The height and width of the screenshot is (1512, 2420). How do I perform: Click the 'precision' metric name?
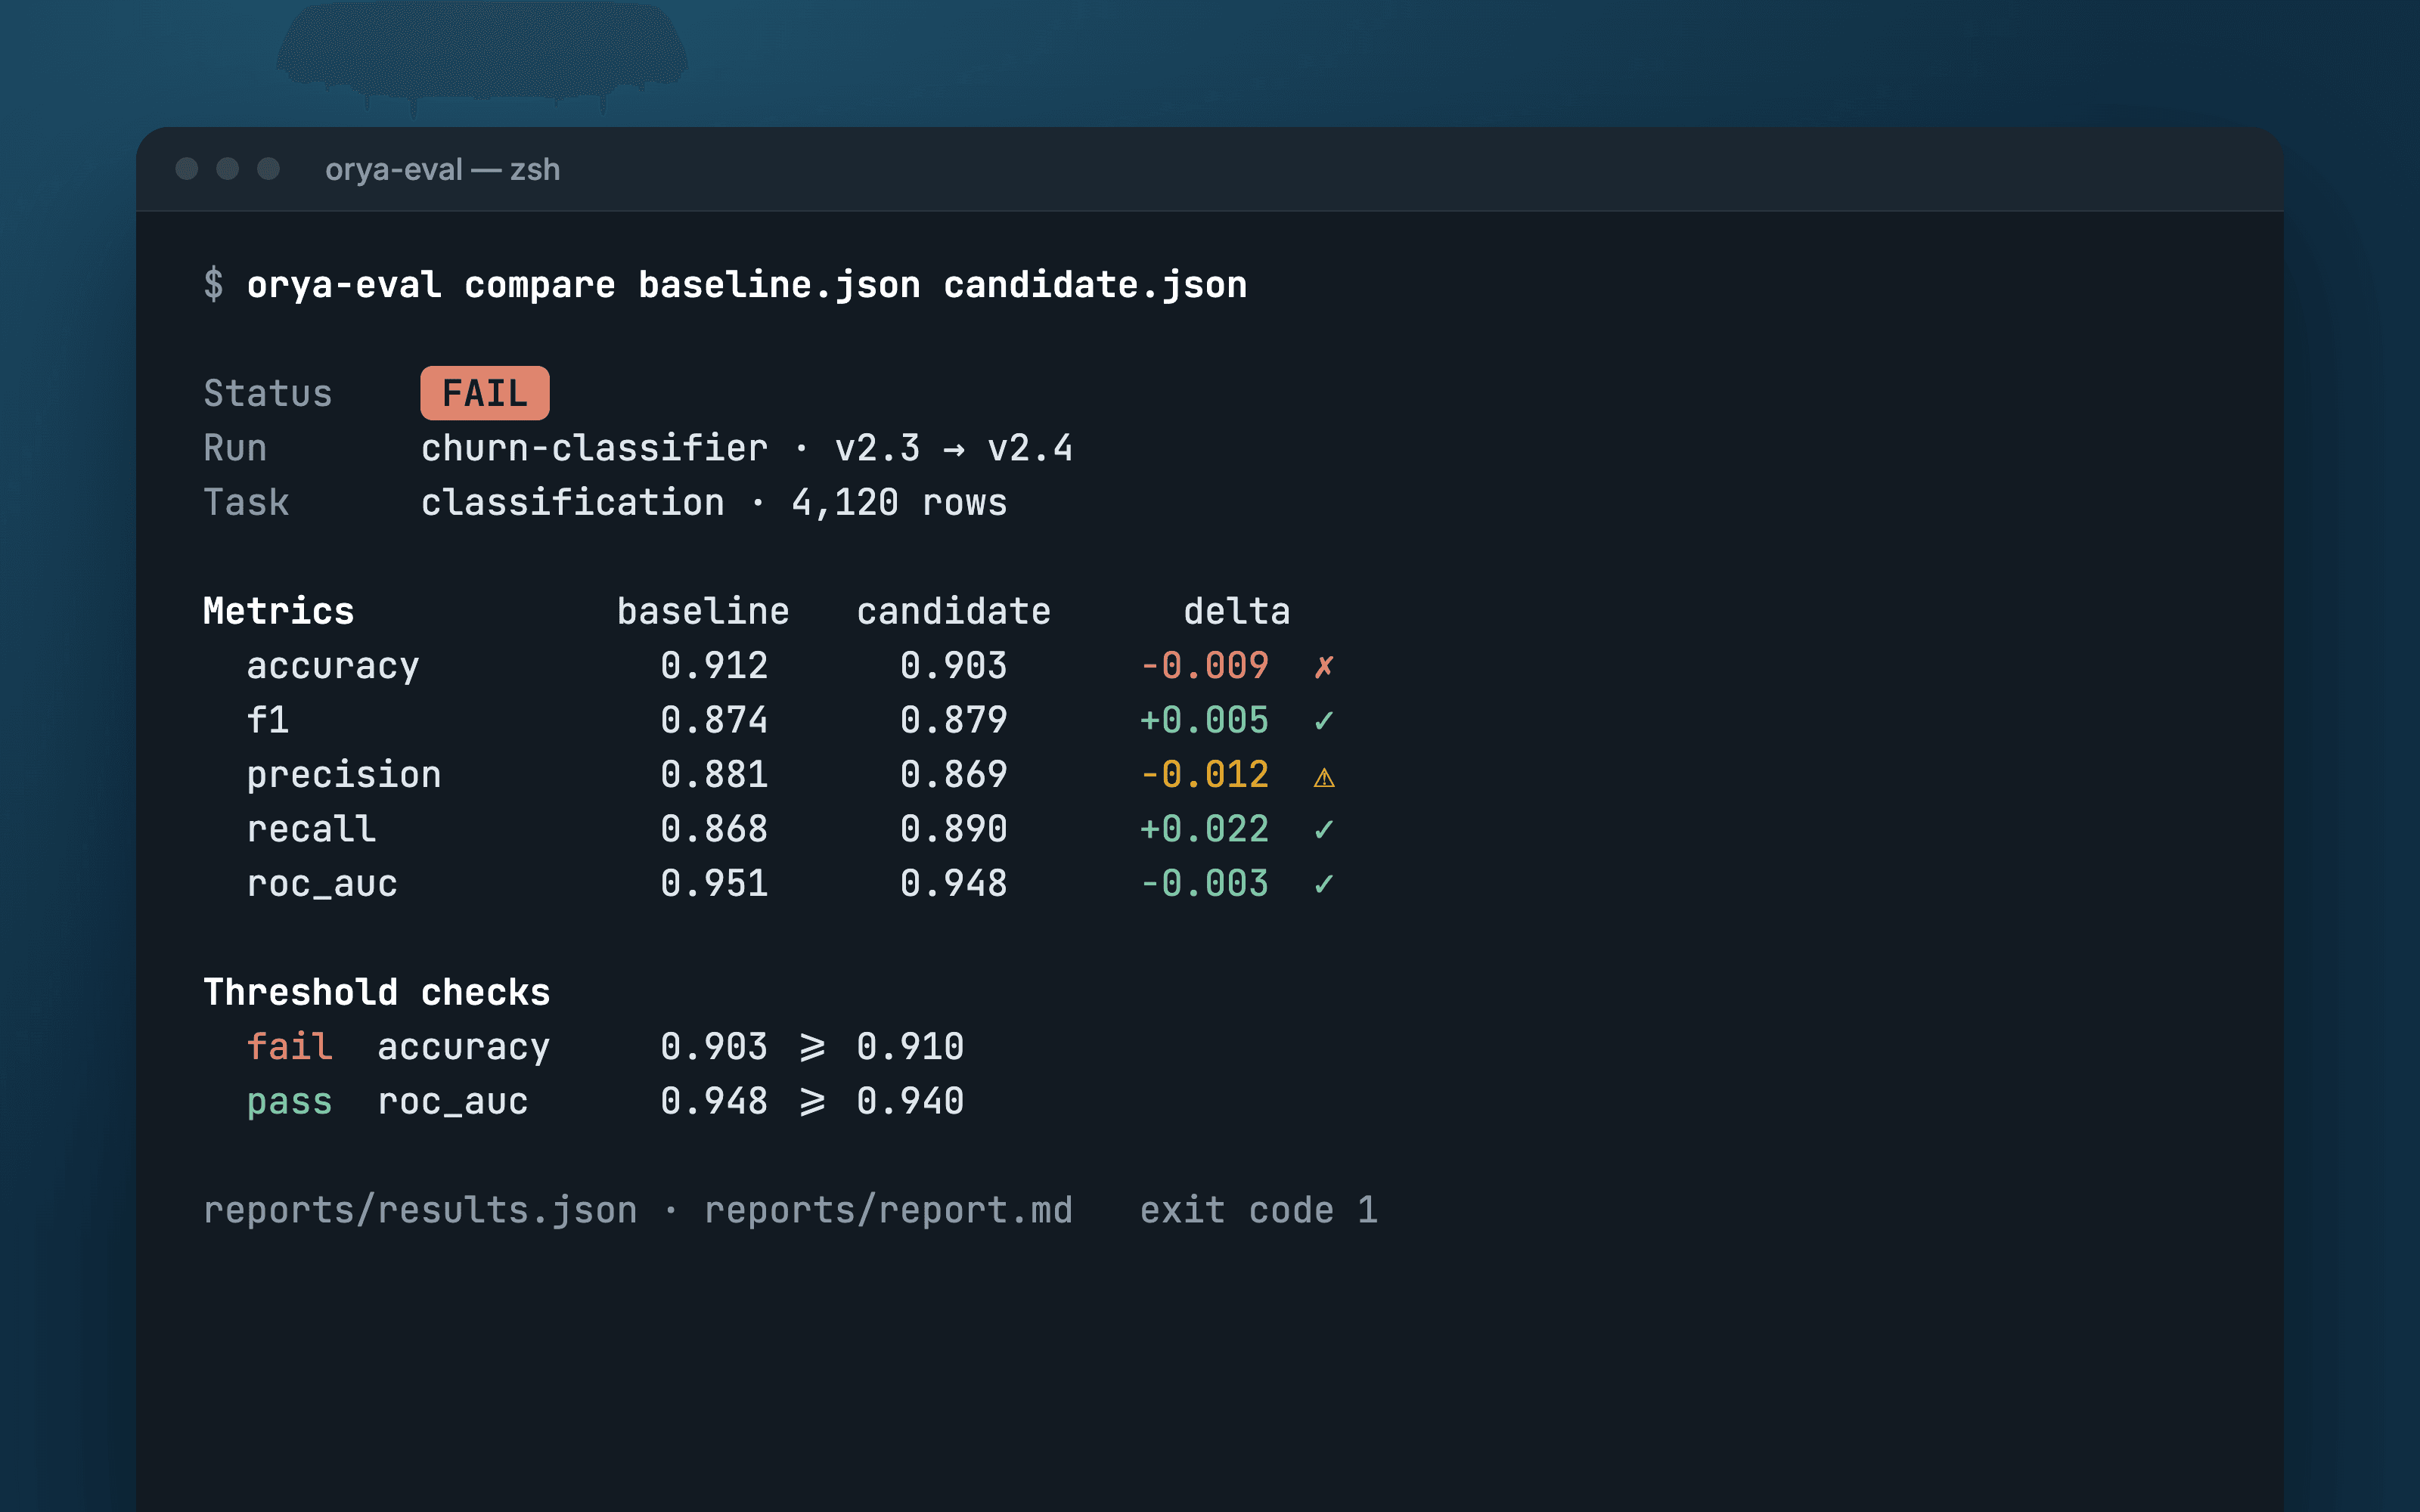click(x=344, y=775)
